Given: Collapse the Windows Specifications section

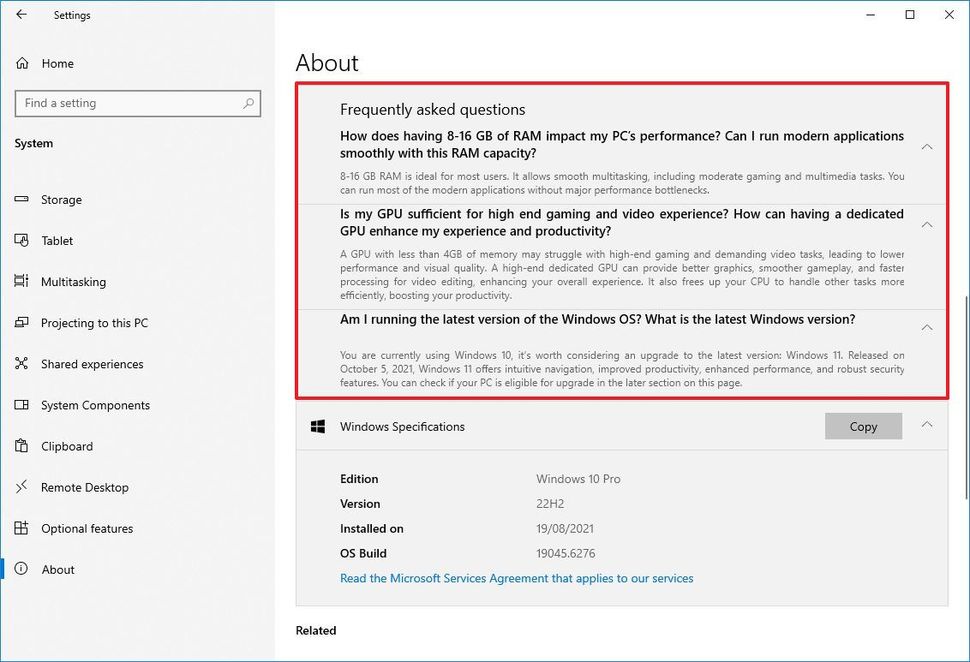Looking at the screenshot, I should [926, 426].
